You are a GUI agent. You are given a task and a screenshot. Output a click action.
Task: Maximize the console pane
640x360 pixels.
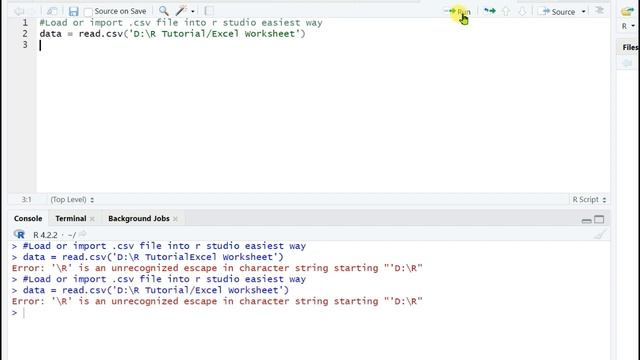click(x=599, y=220)
